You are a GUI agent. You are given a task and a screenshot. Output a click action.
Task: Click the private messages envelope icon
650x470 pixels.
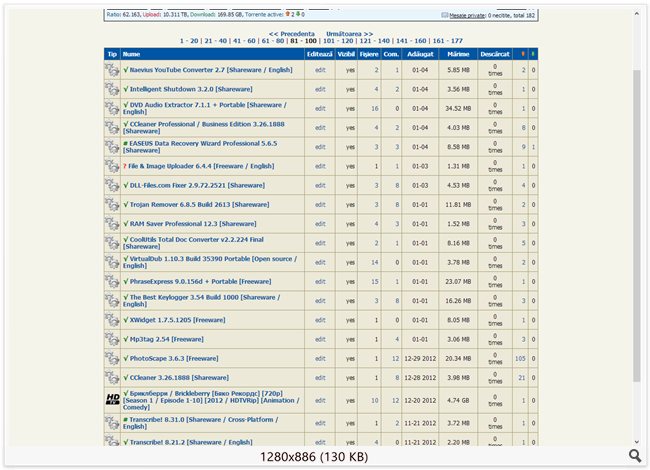click(x=444, y=15)
